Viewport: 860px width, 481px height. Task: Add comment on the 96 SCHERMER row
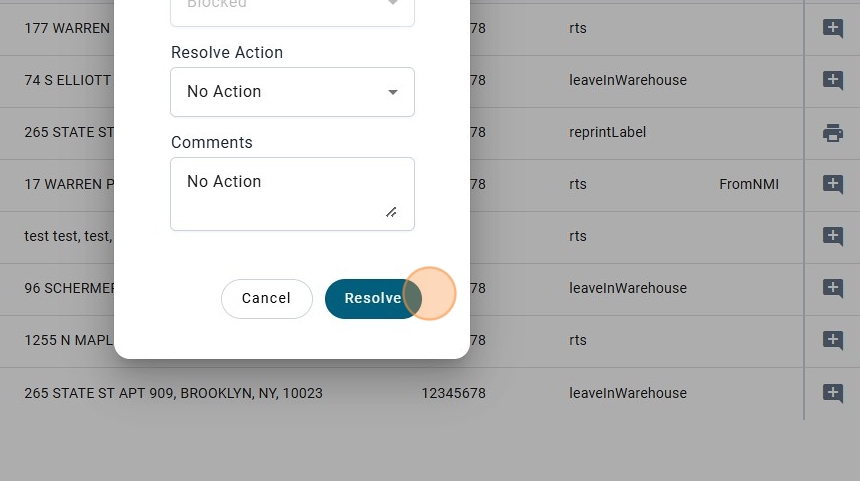tap(833, 288)
